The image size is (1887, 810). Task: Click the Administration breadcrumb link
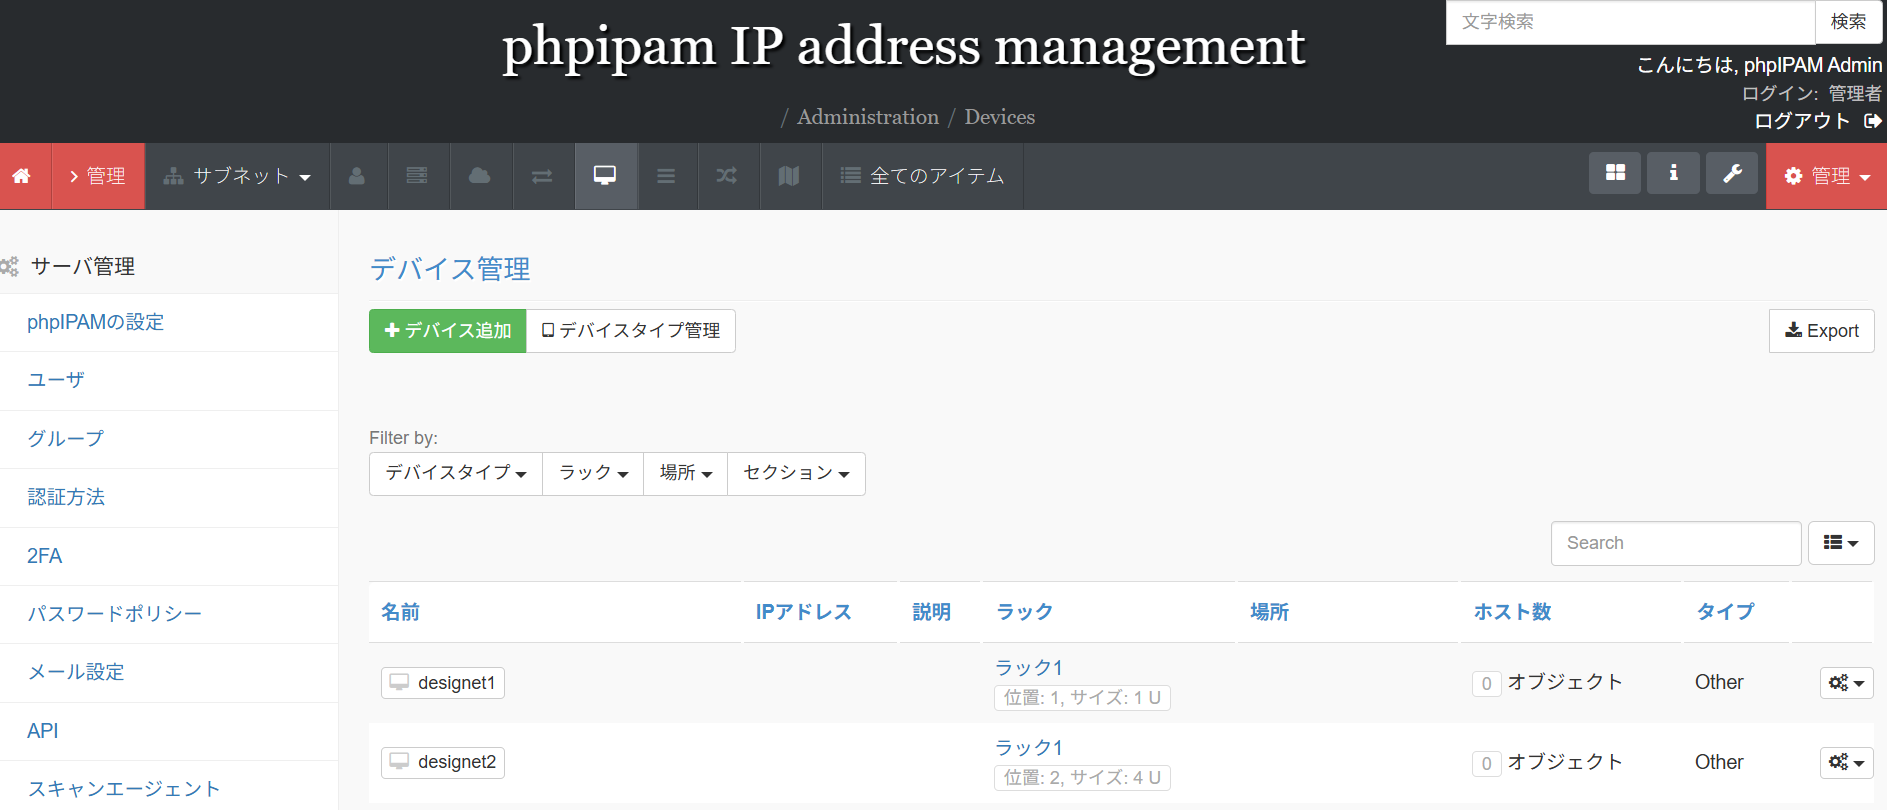click(x=868, y=117)
